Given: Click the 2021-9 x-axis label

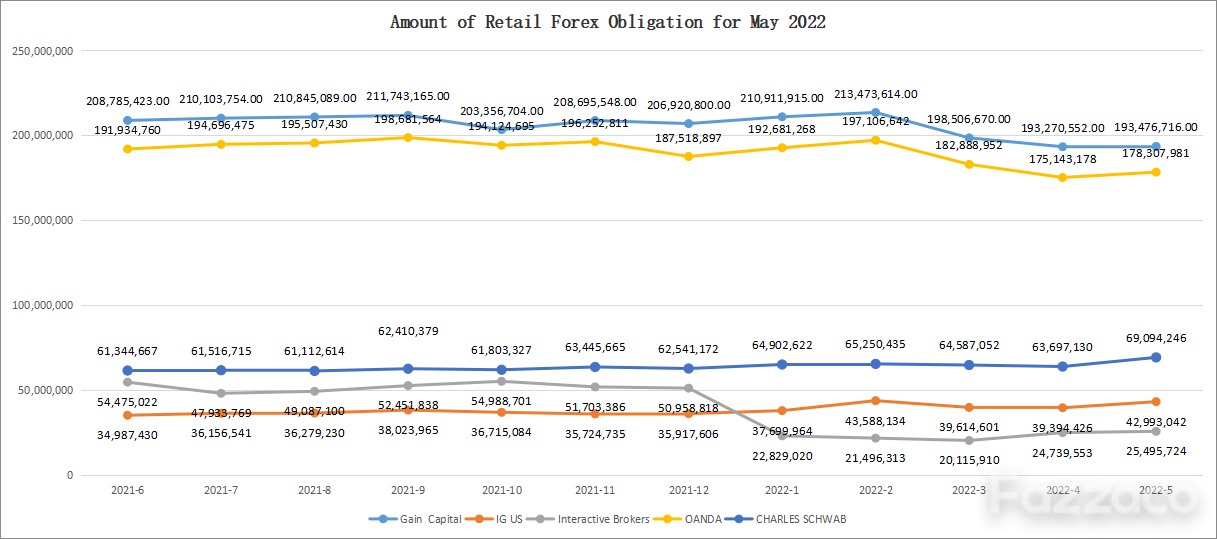Looking at the screenshot, I should 408,490.
